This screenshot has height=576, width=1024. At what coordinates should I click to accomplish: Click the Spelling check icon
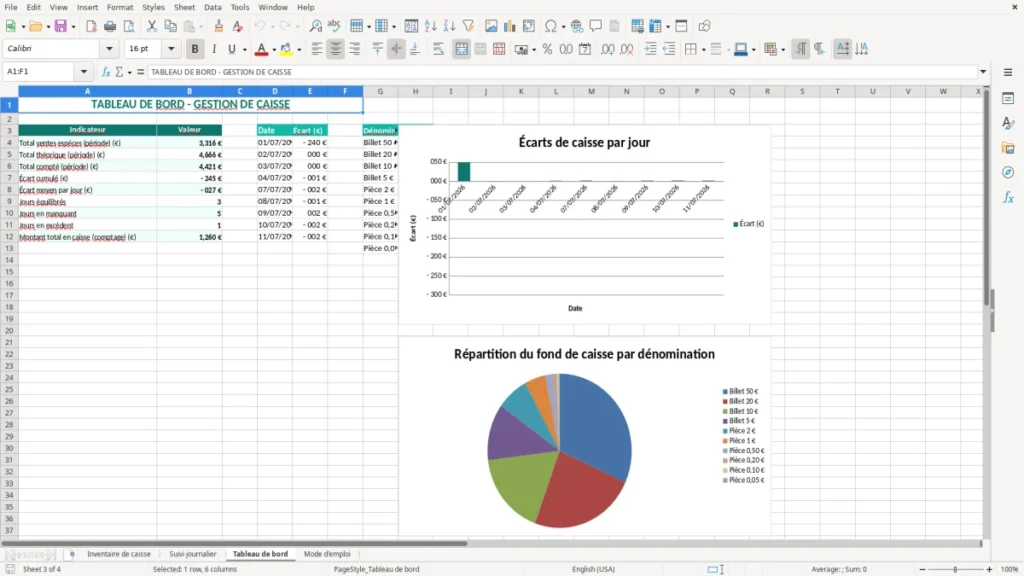coord(334,26)
